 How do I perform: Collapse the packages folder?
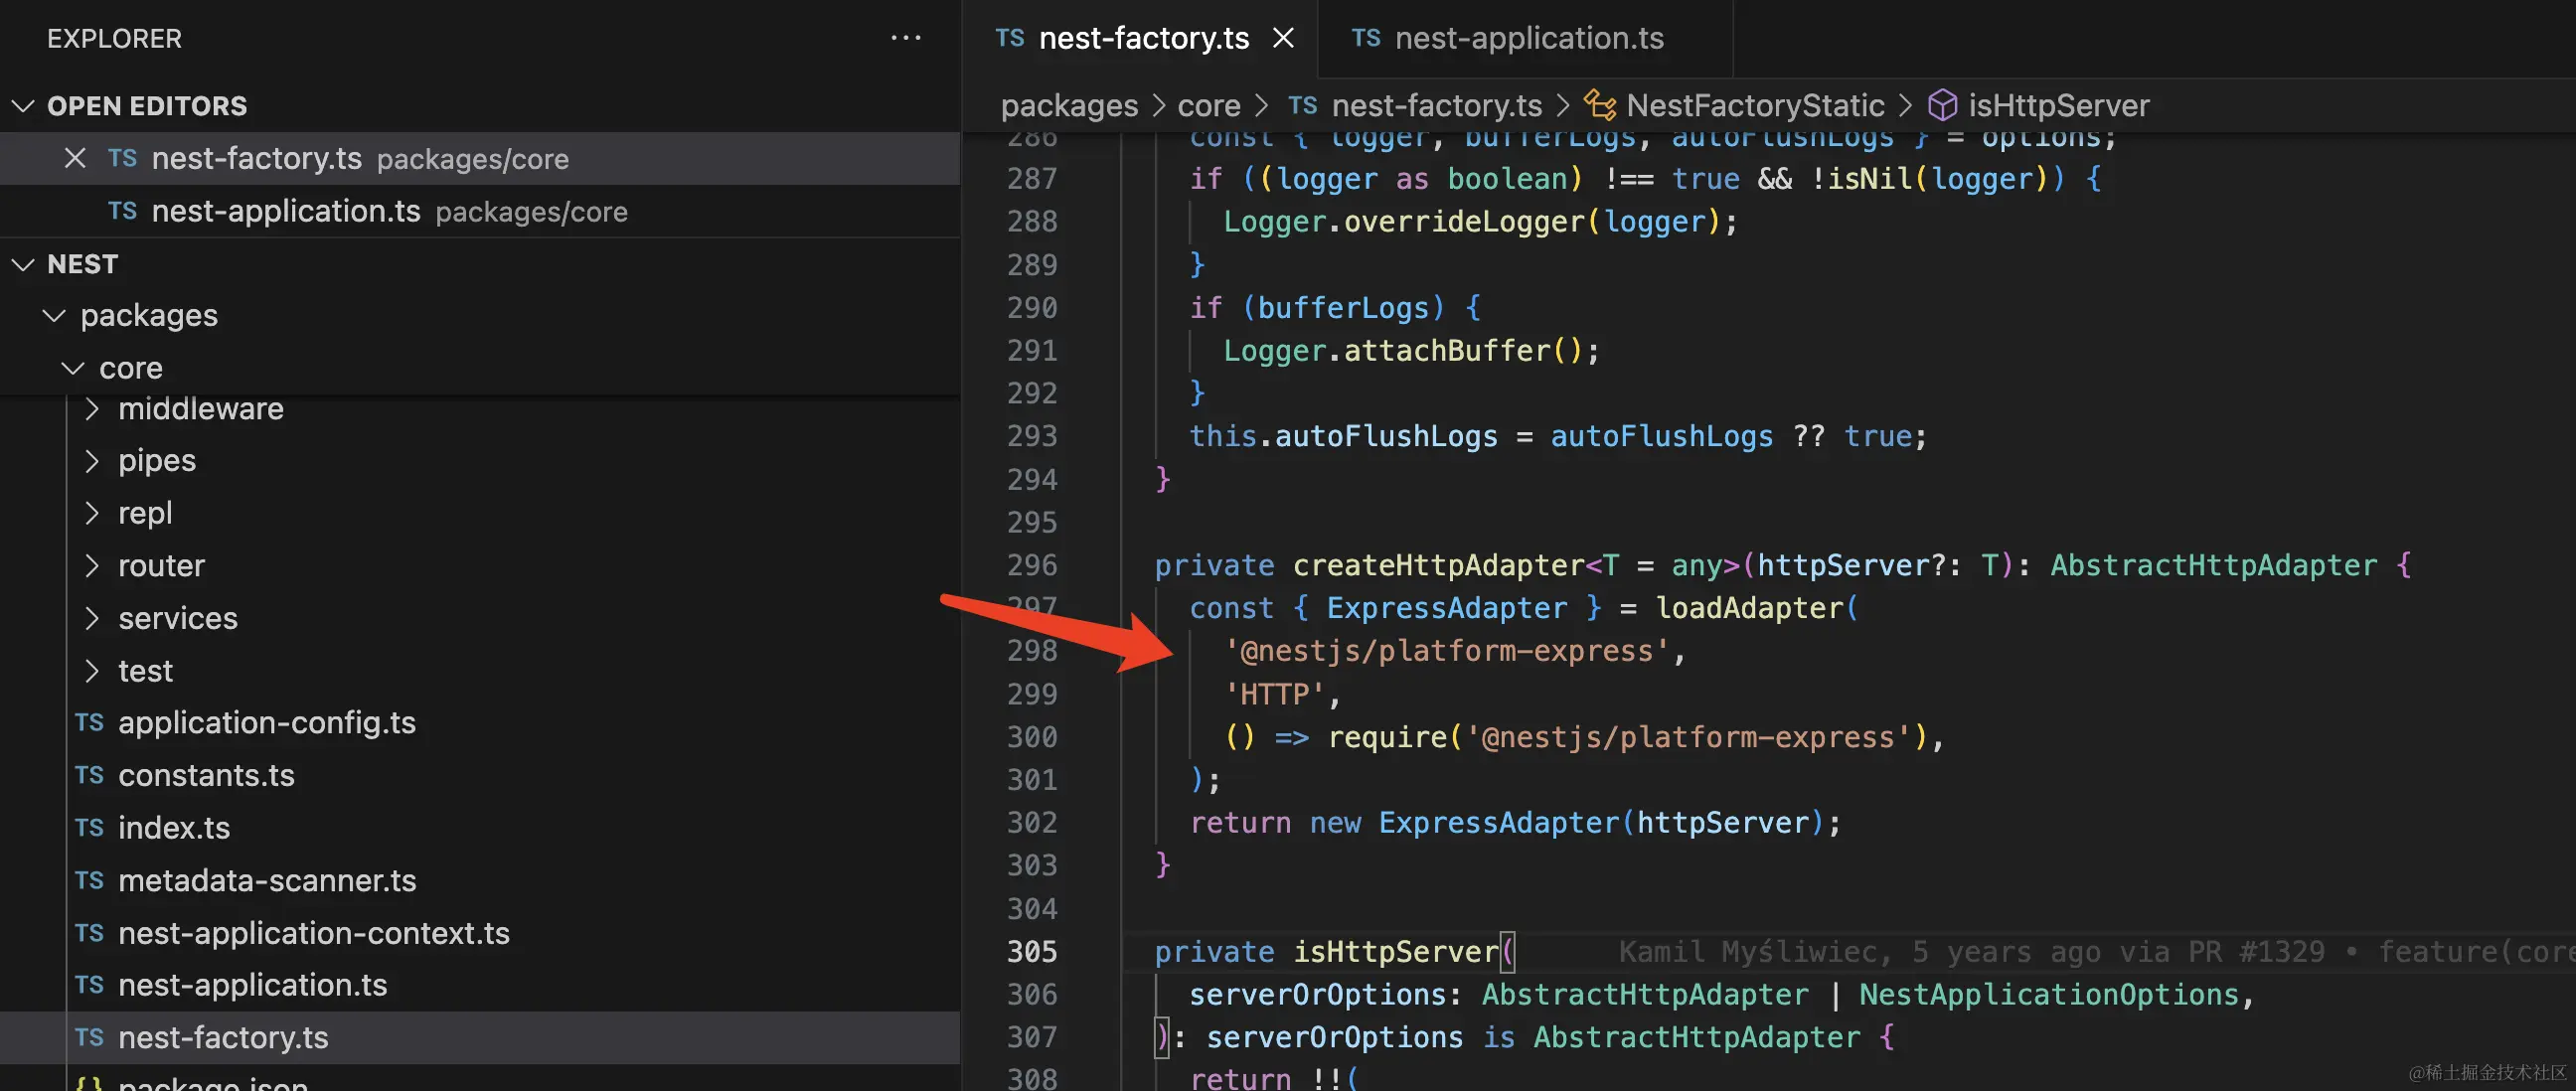54,315
